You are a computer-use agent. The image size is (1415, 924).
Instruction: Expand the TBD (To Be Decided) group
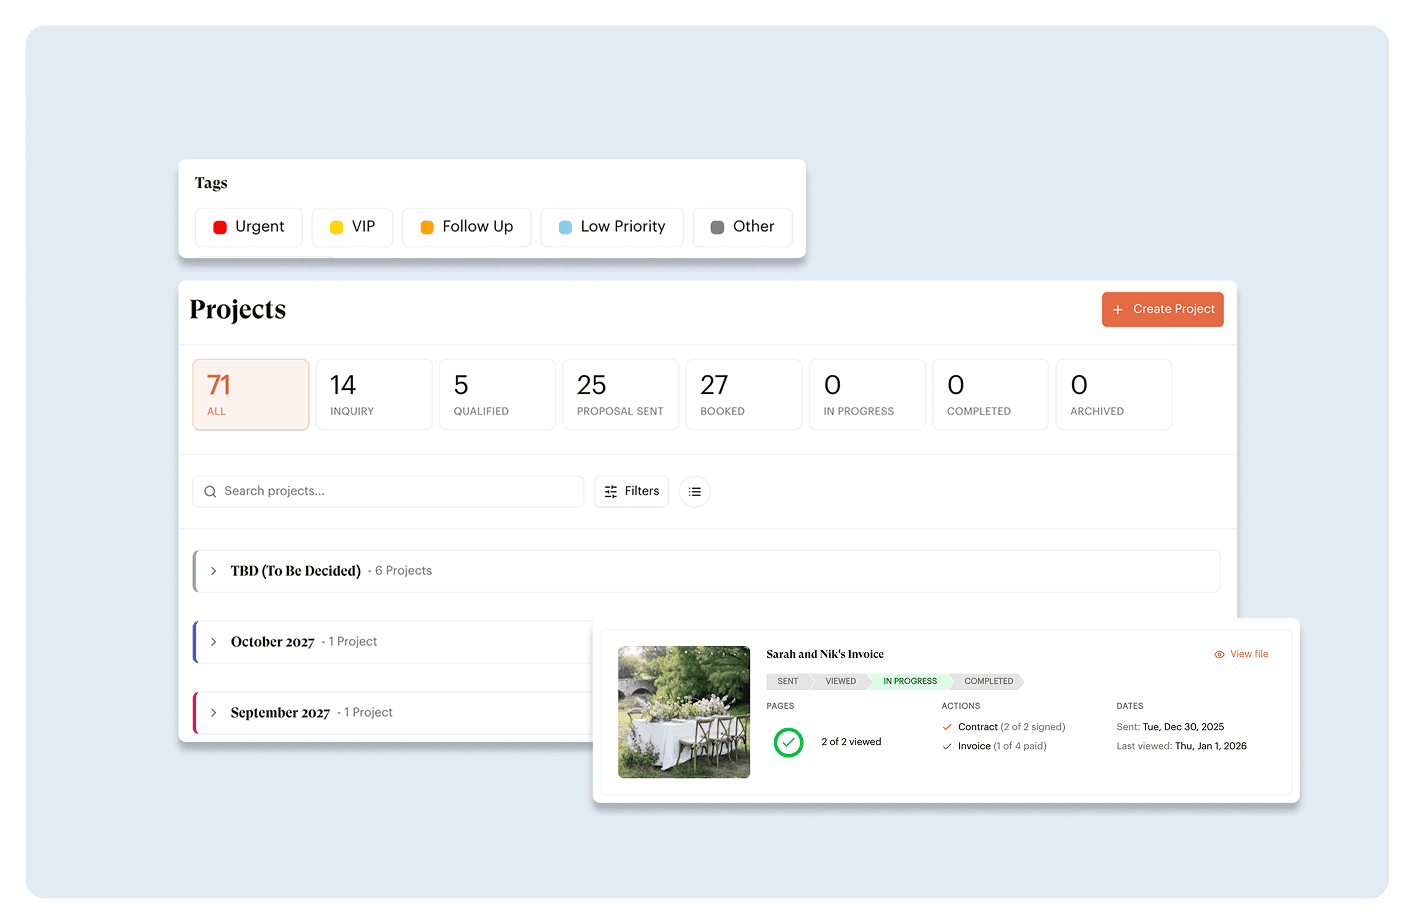pos(213,570)
